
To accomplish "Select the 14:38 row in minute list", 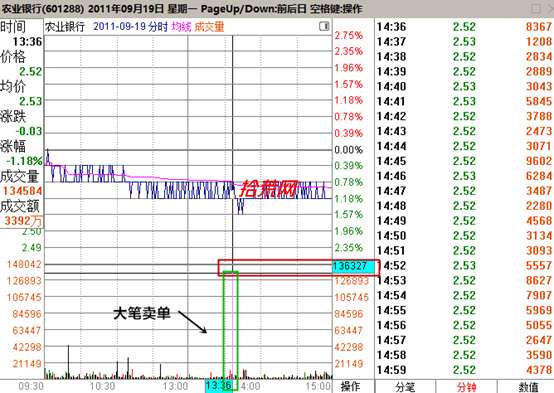I will pos(464,57).
